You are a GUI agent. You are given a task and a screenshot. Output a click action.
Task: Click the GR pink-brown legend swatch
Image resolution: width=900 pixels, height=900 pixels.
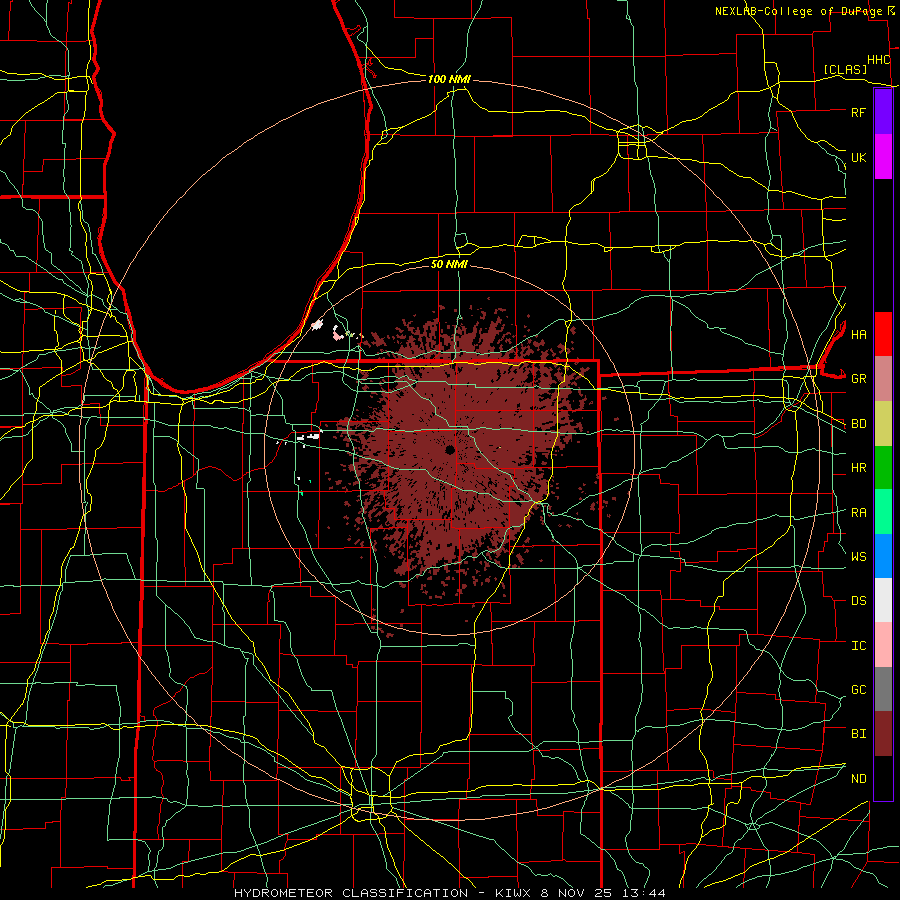click(x=883, y=379)
